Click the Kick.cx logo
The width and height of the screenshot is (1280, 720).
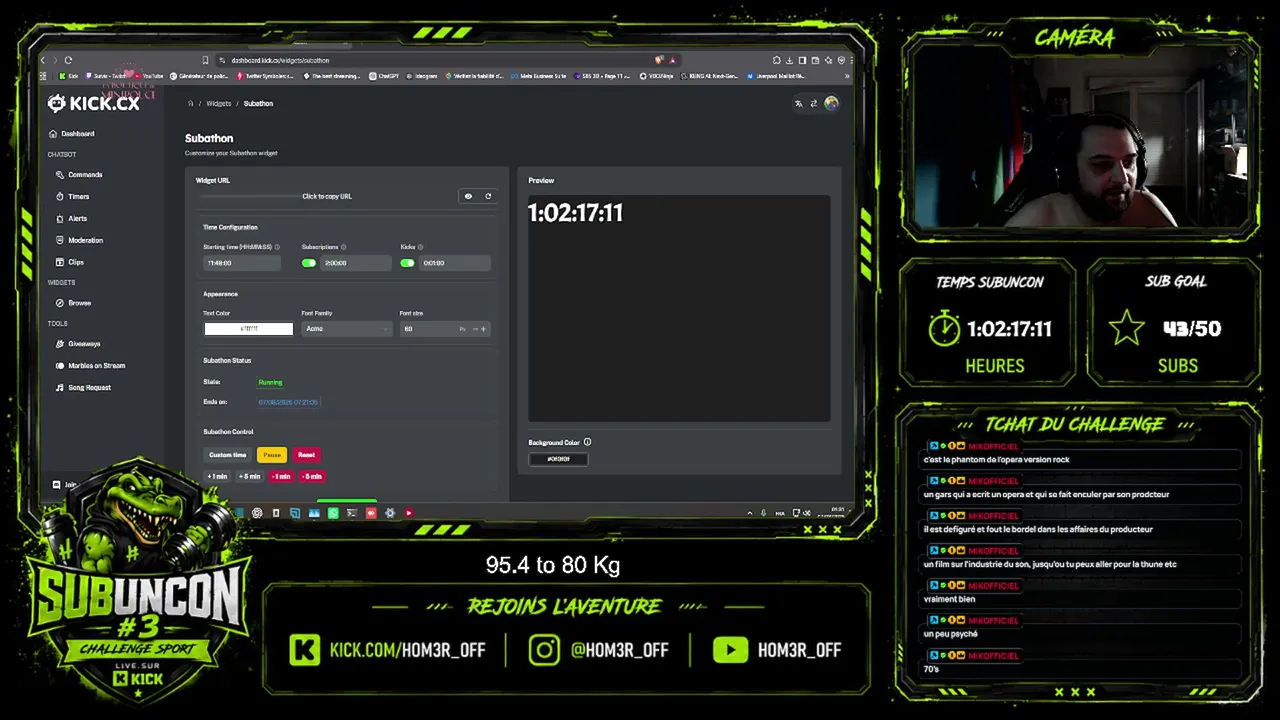click(93, 103)
